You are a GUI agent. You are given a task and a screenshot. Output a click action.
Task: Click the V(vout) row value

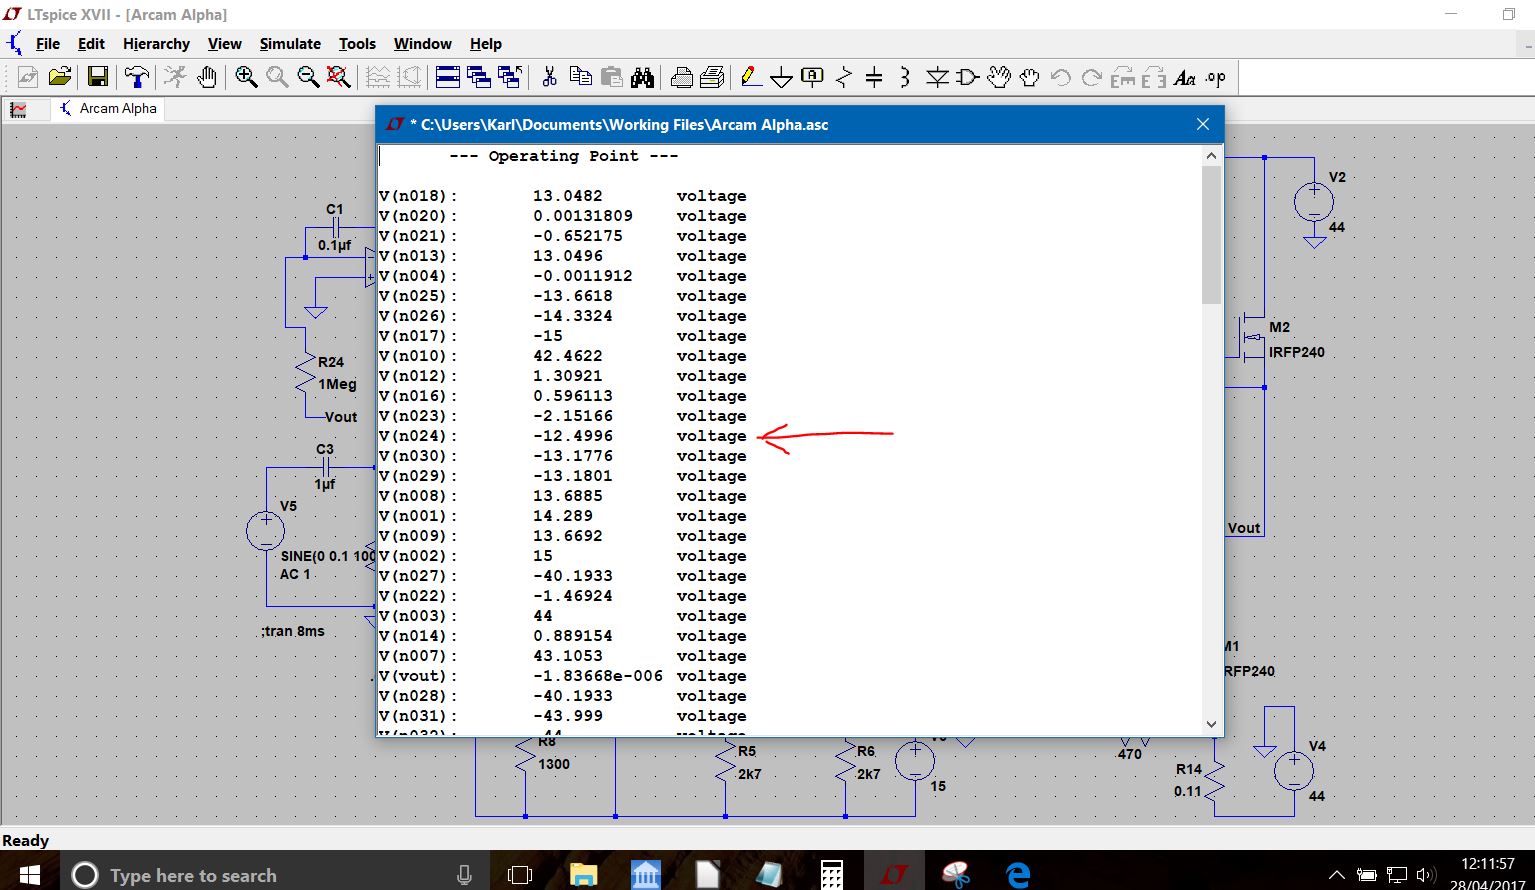pyautogui.click(x=597, y=676)
